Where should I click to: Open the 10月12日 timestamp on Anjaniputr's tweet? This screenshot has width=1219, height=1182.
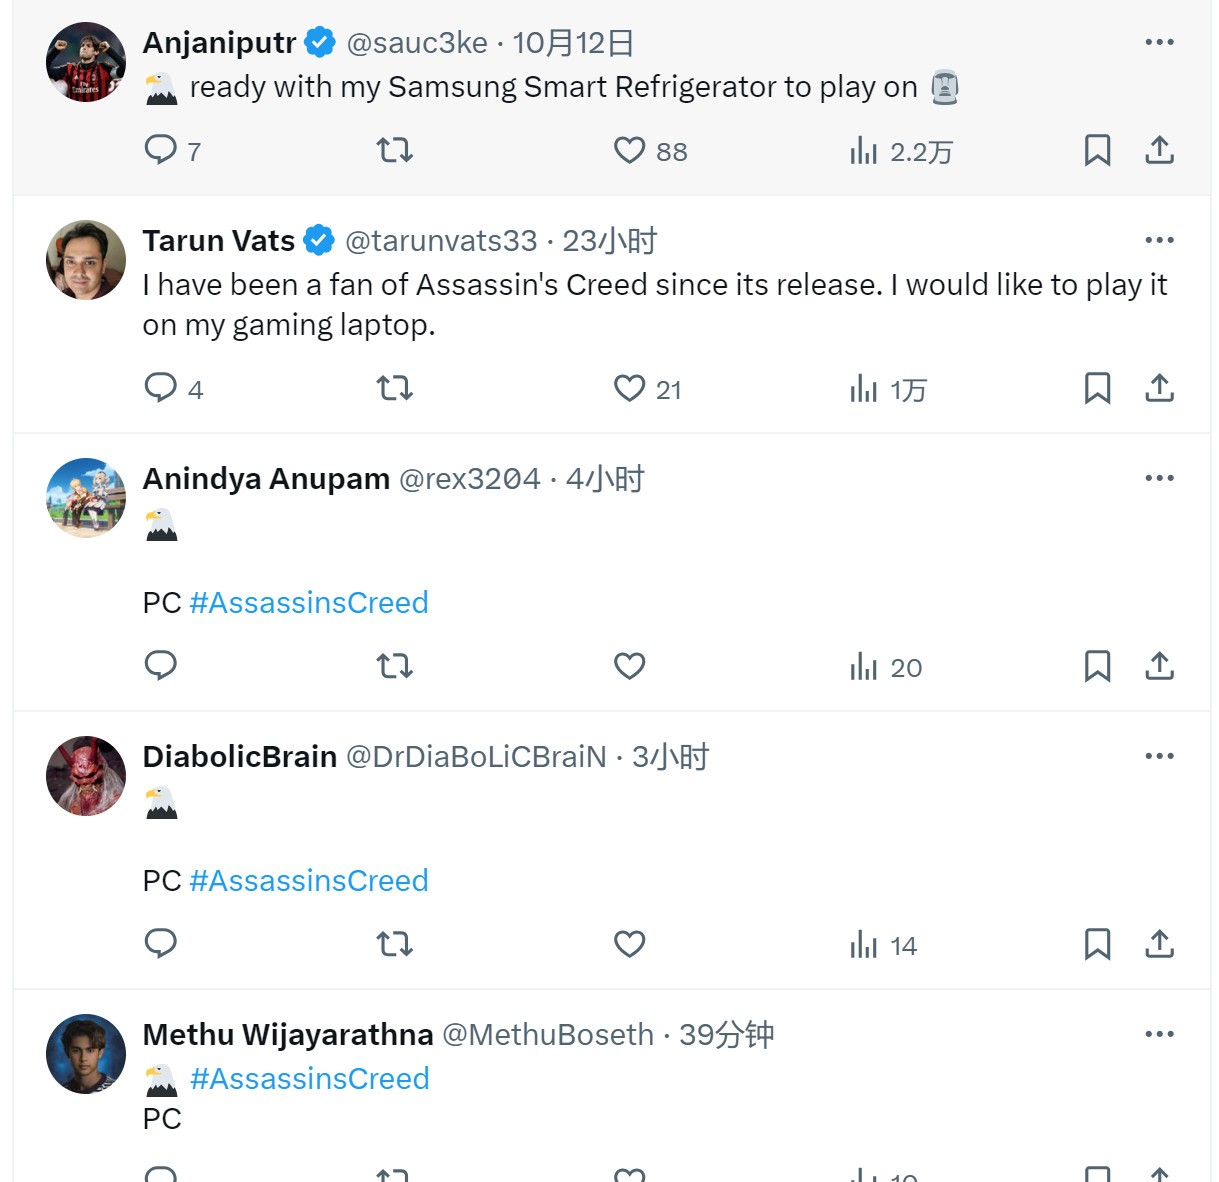[573, 43]
